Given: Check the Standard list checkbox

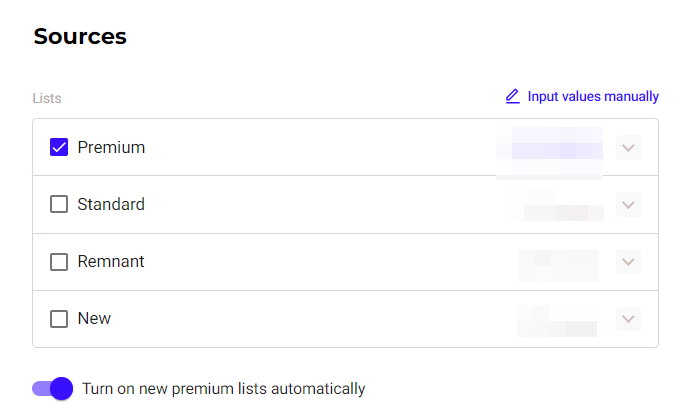Looking at the screenshot, I should click(x=59, y=204).
